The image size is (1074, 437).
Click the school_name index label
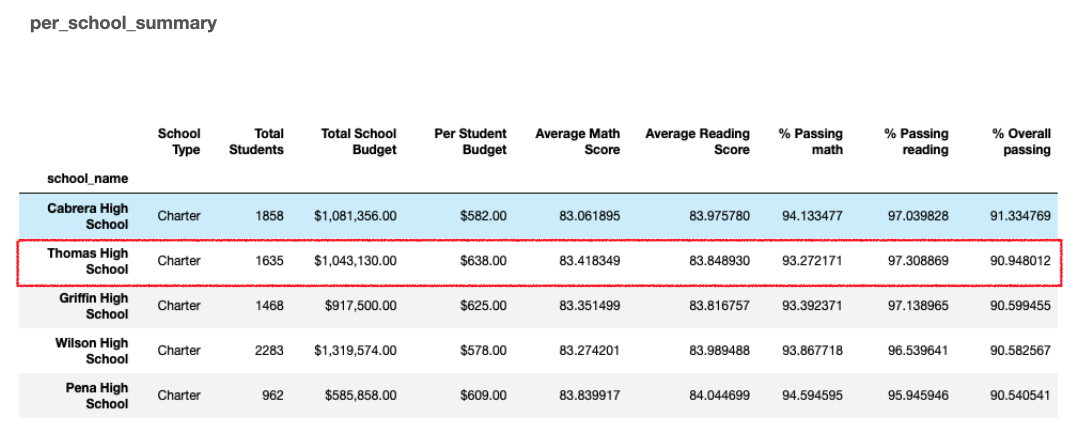(87, 179)
